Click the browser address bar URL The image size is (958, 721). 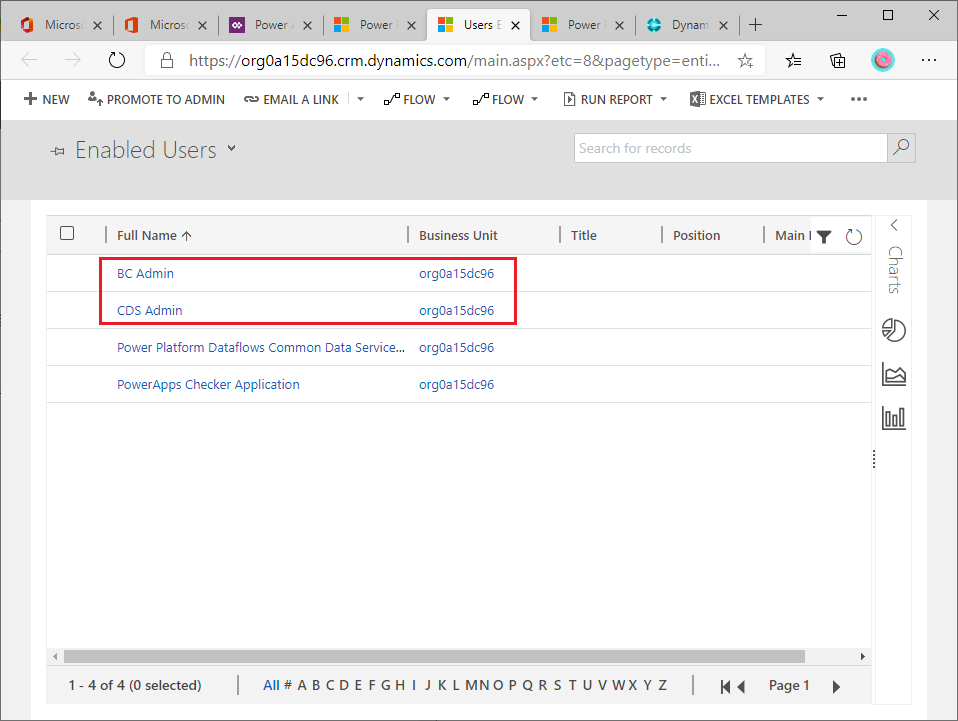pyautogui.click(x=454, y=60)
